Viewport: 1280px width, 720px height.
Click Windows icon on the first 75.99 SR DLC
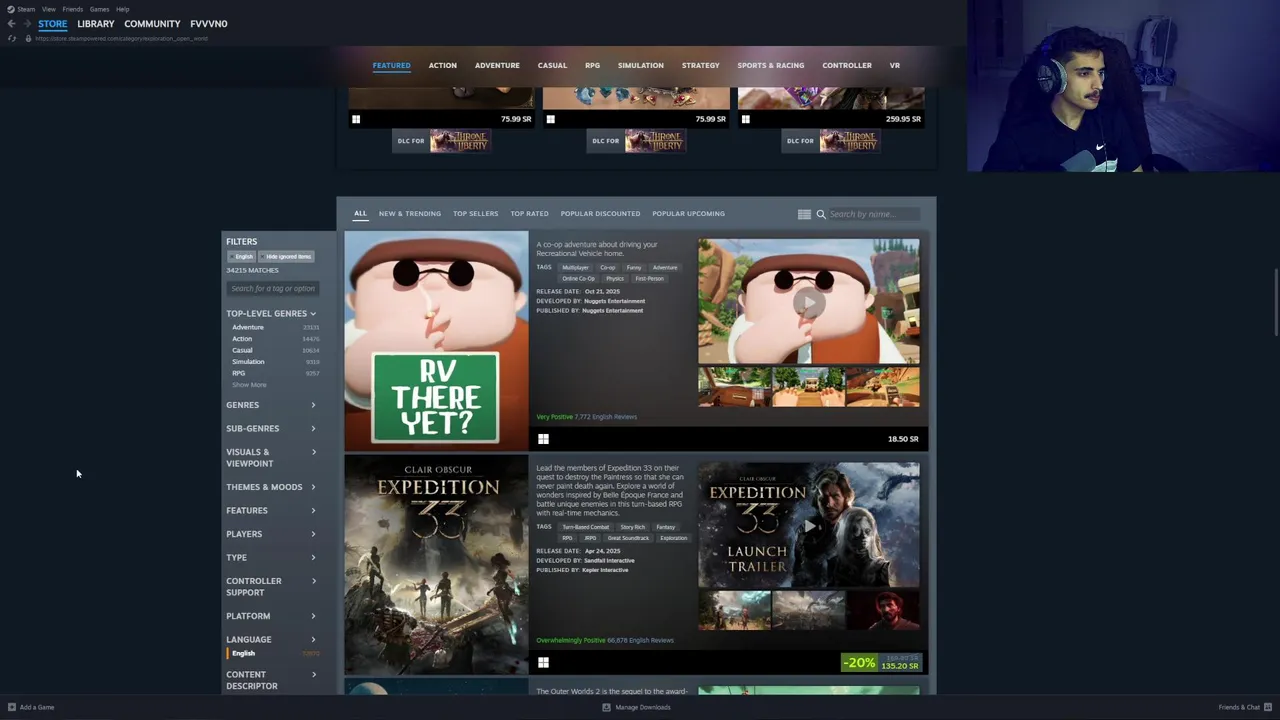355,119
